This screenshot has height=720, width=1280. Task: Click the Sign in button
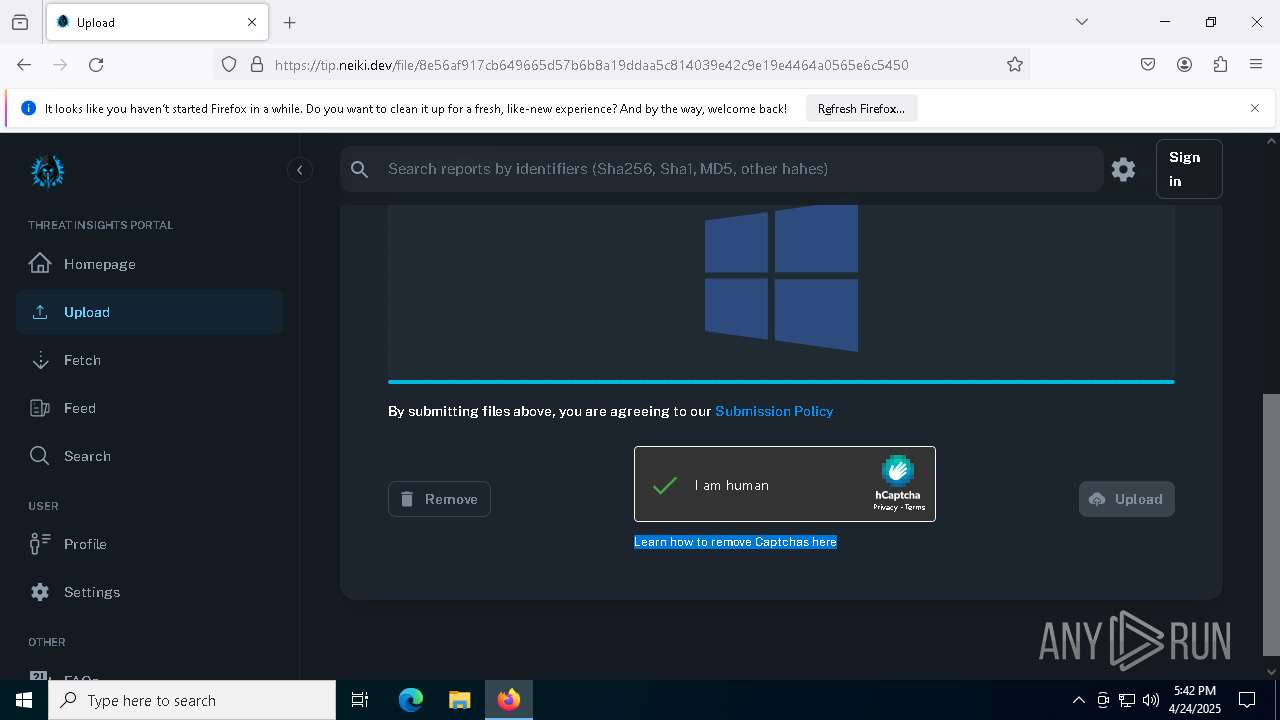click(x=1189, y=169)
